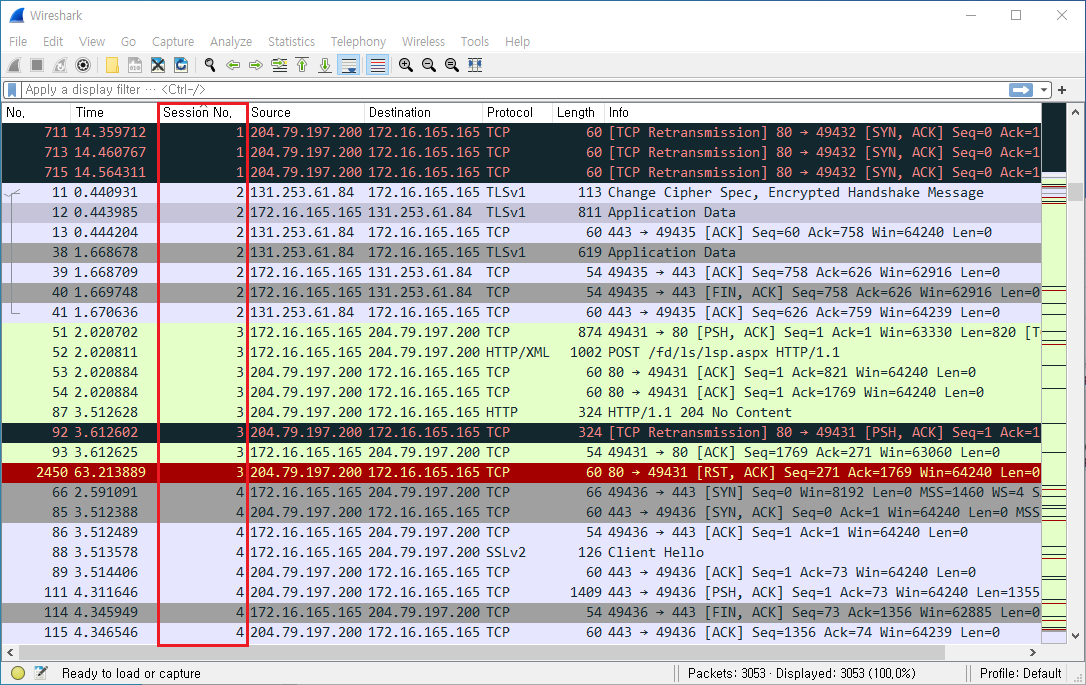
Task: Select packet 11 Change Cipher Spec row
Action: point(521,193)
